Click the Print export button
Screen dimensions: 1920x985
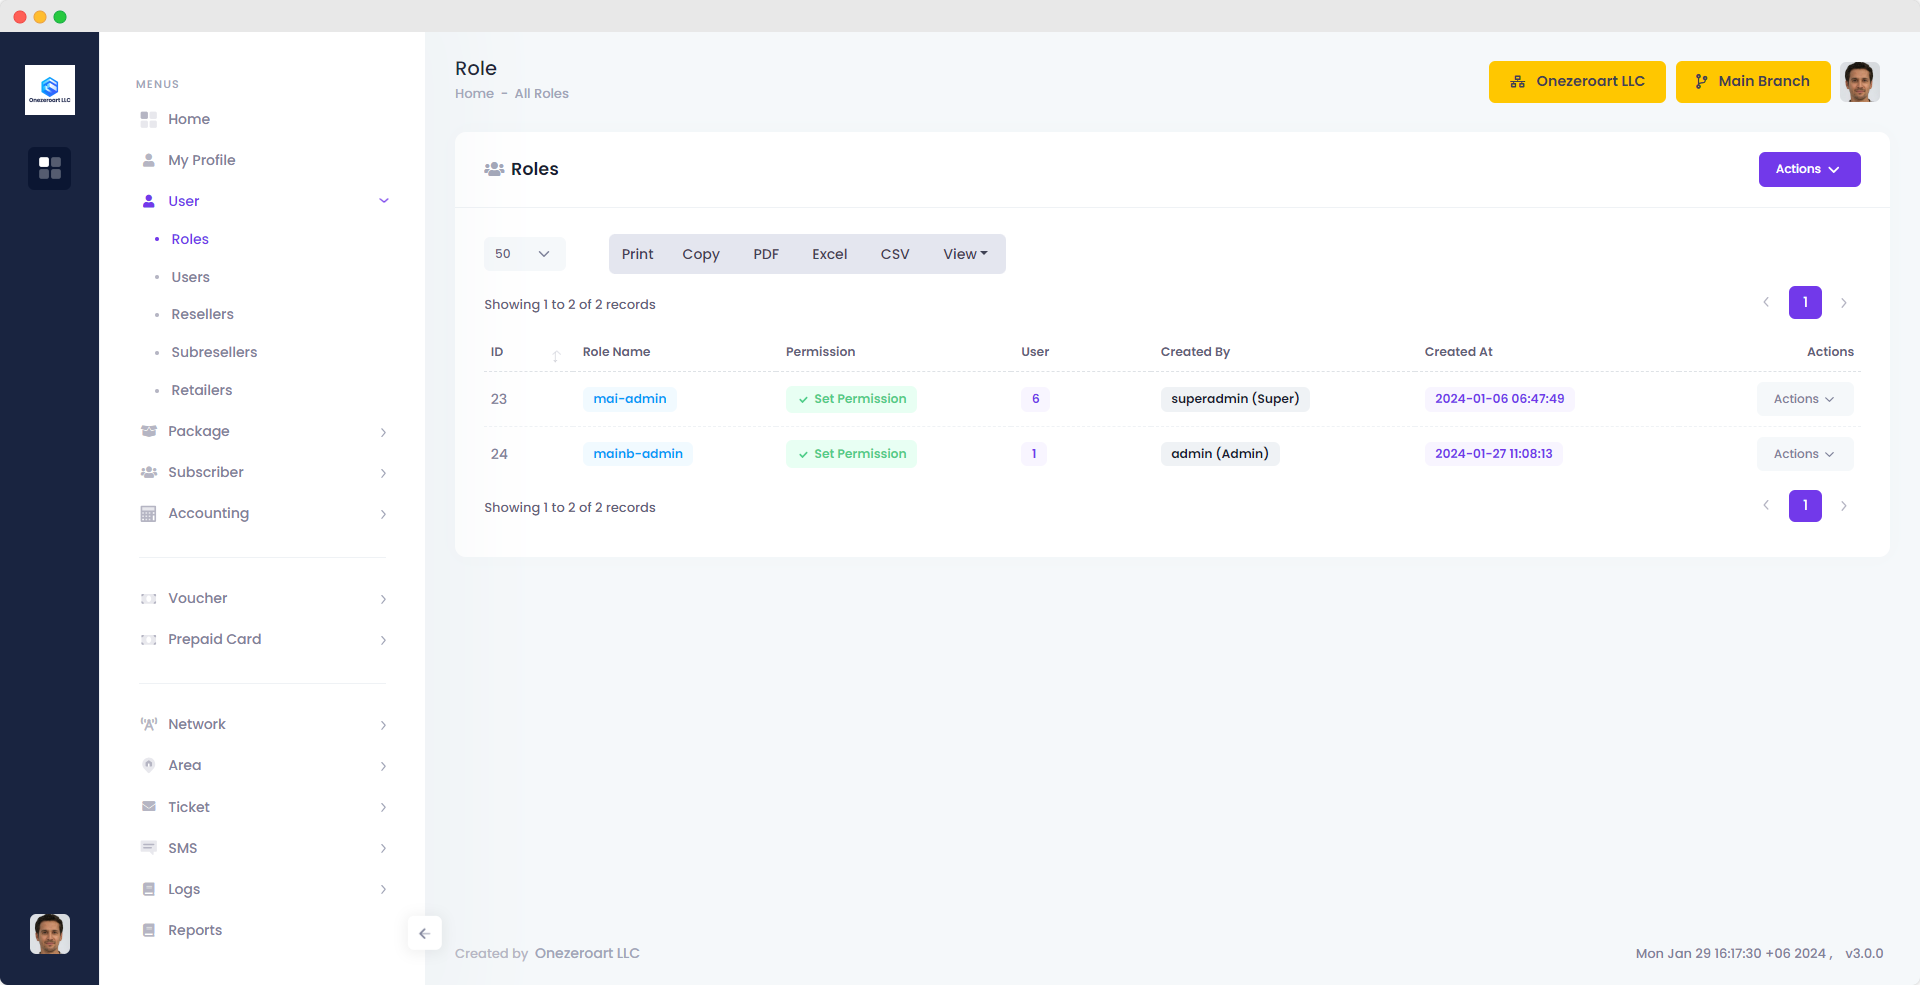tap(637, 254)
